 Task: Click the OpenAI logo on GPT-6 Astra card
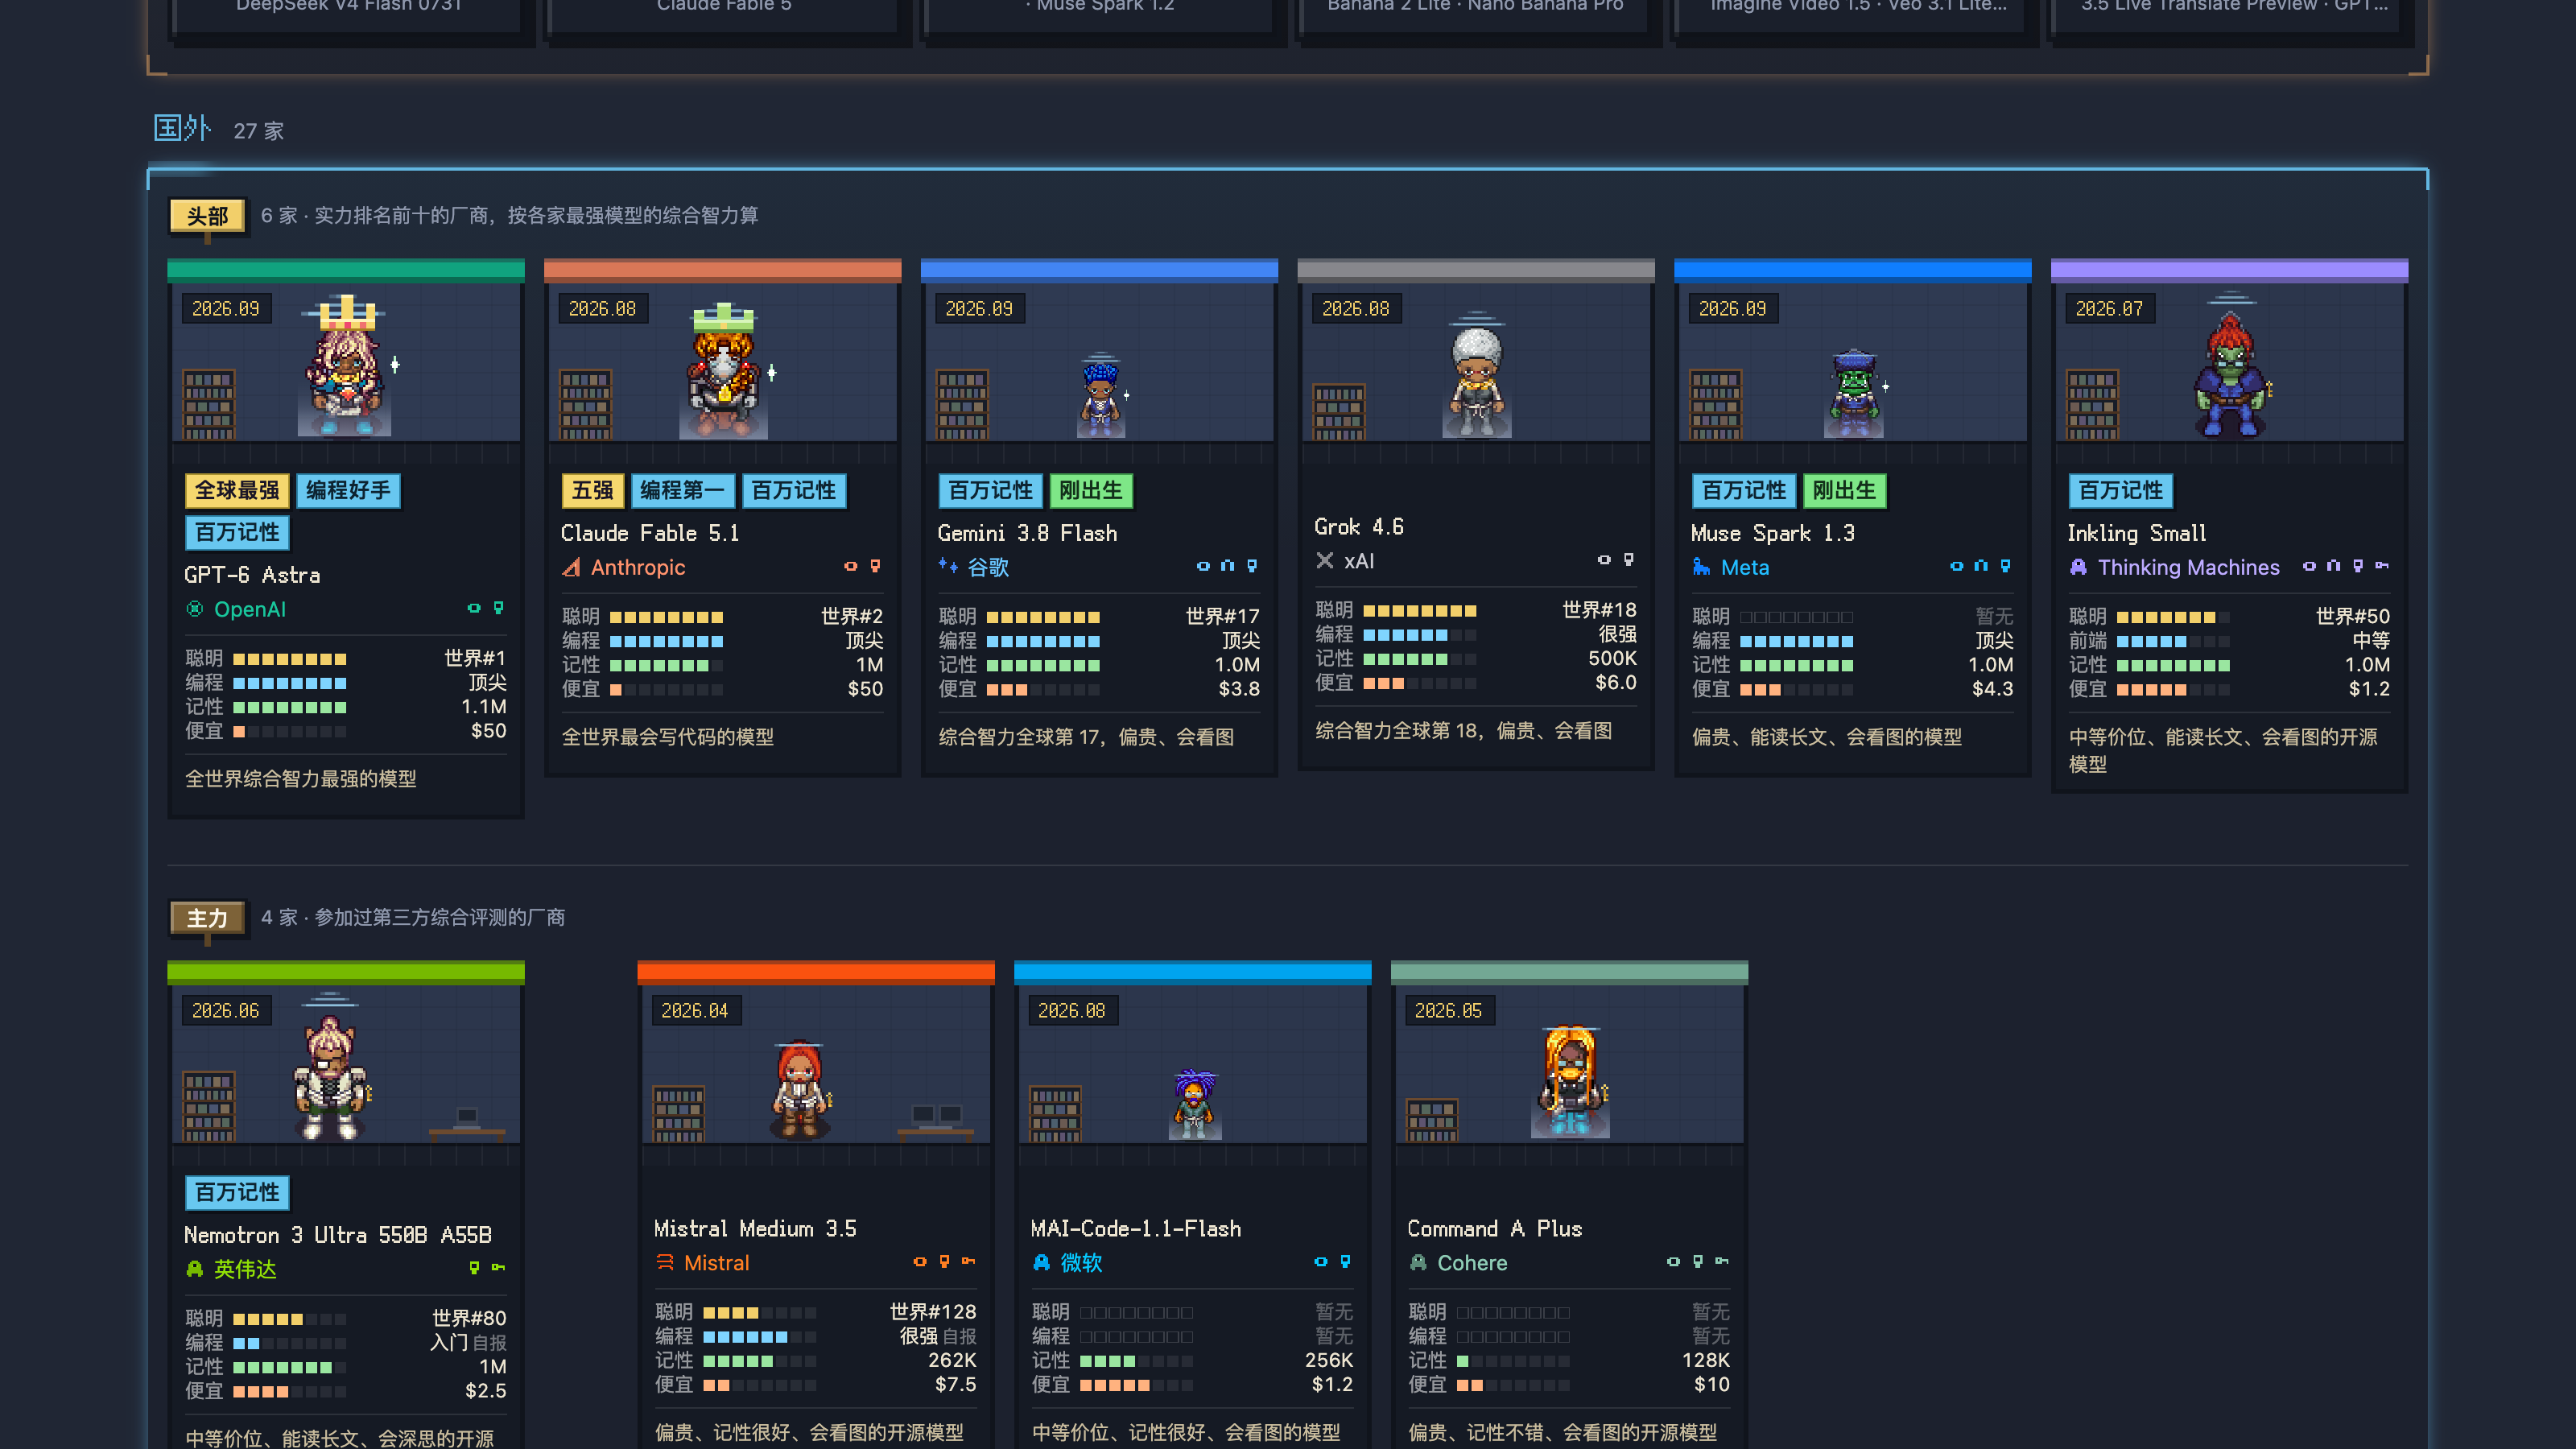195,609
